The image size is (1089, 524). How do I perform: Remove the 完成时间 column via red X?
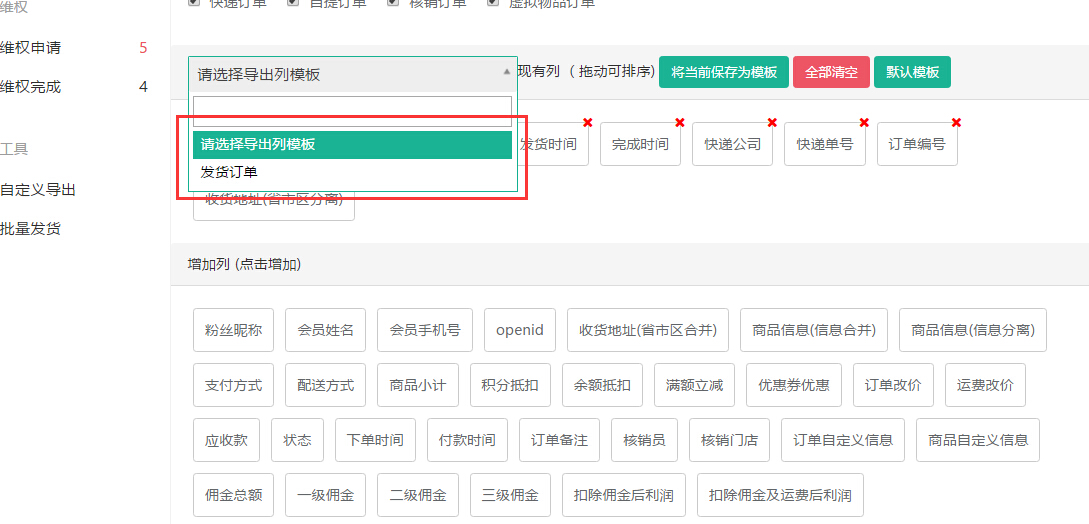680,123
